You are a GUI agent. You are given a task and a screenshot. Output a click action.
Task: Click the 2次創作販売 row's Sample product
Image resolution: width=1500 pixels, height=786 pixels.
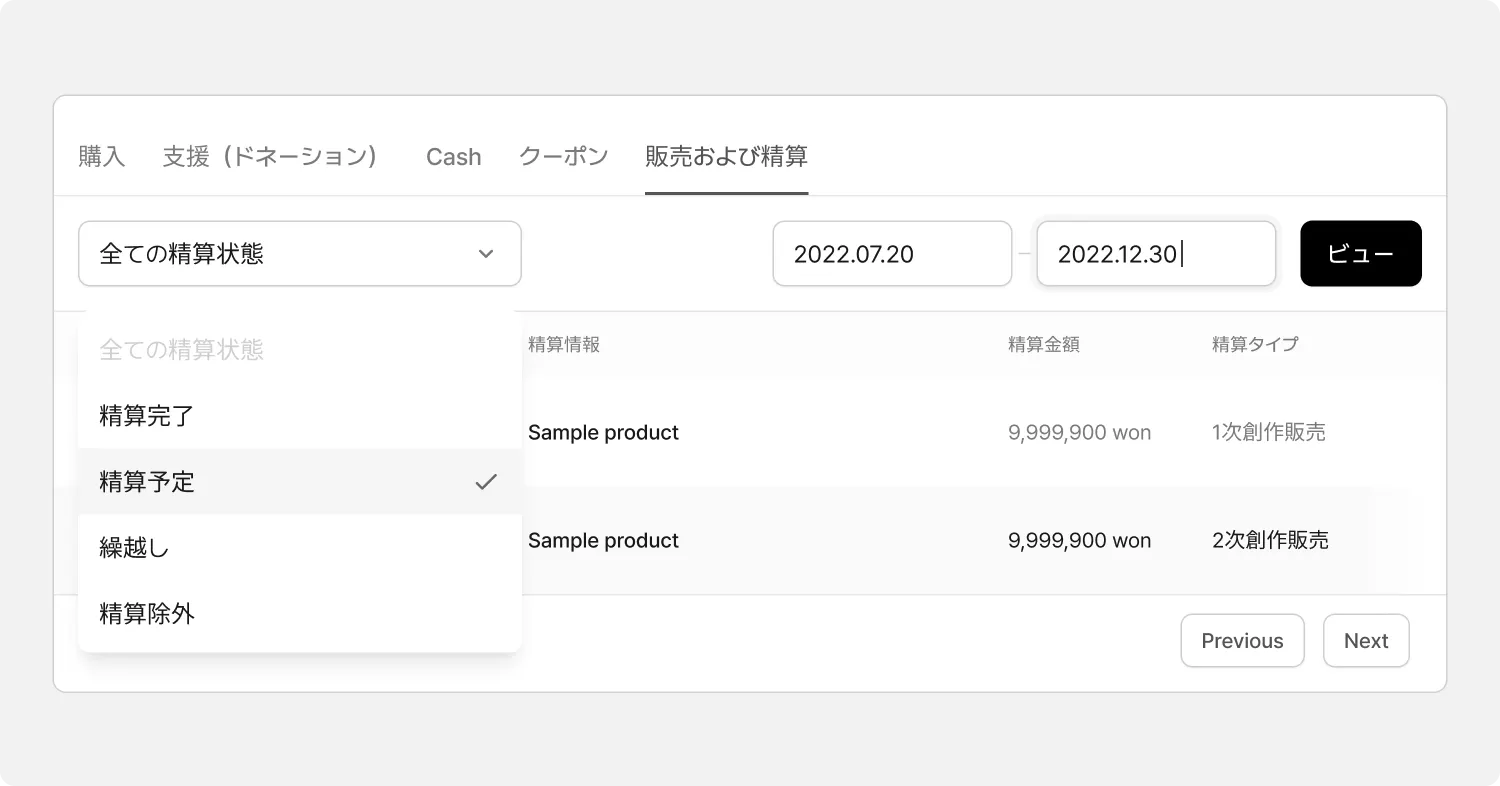603,541
